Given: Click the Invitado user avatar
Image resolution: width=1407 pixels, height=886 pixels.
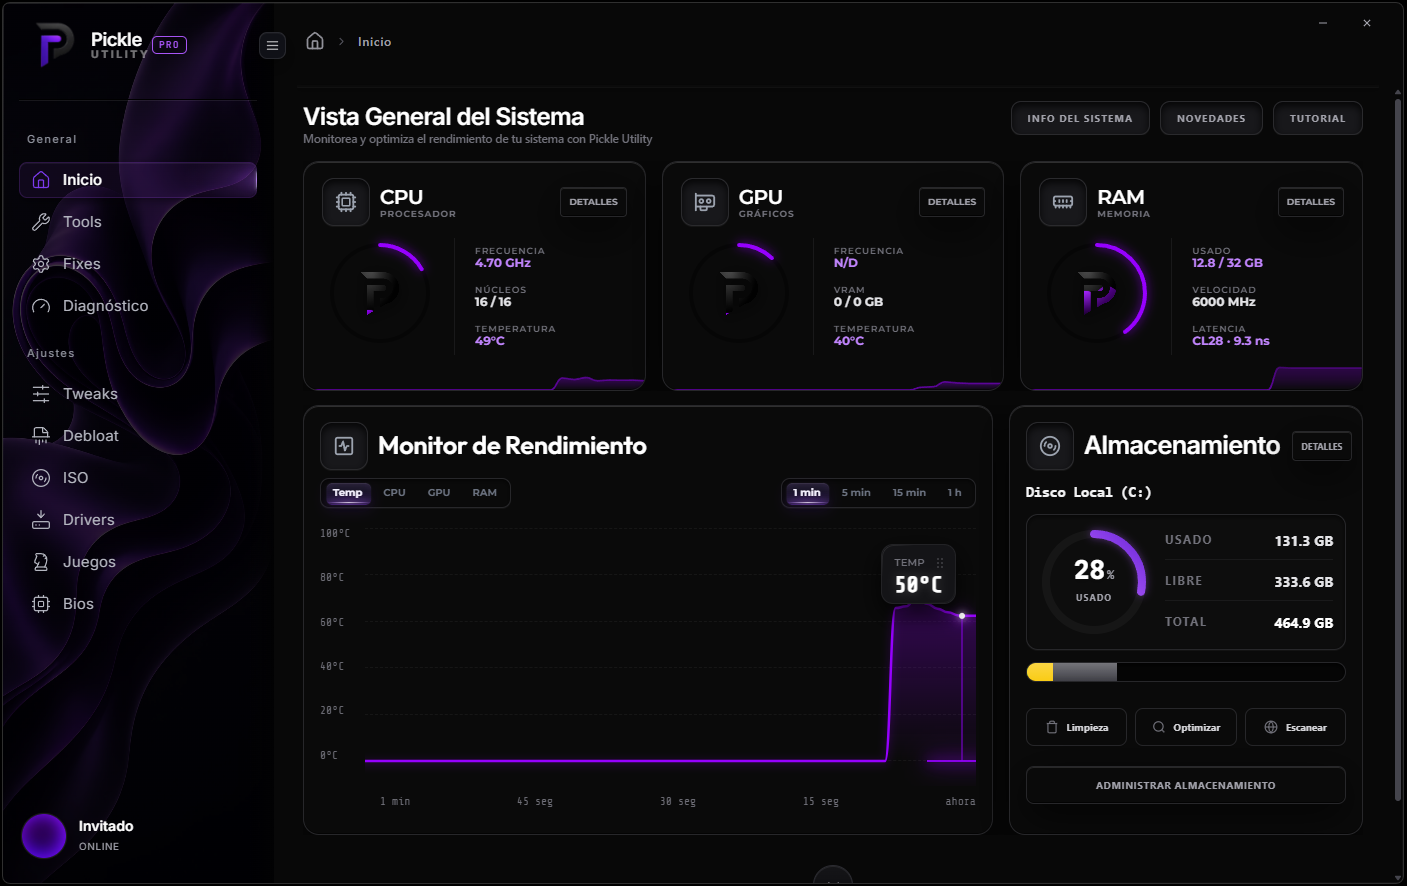Looking at the screenshot, I should [44, 836].
